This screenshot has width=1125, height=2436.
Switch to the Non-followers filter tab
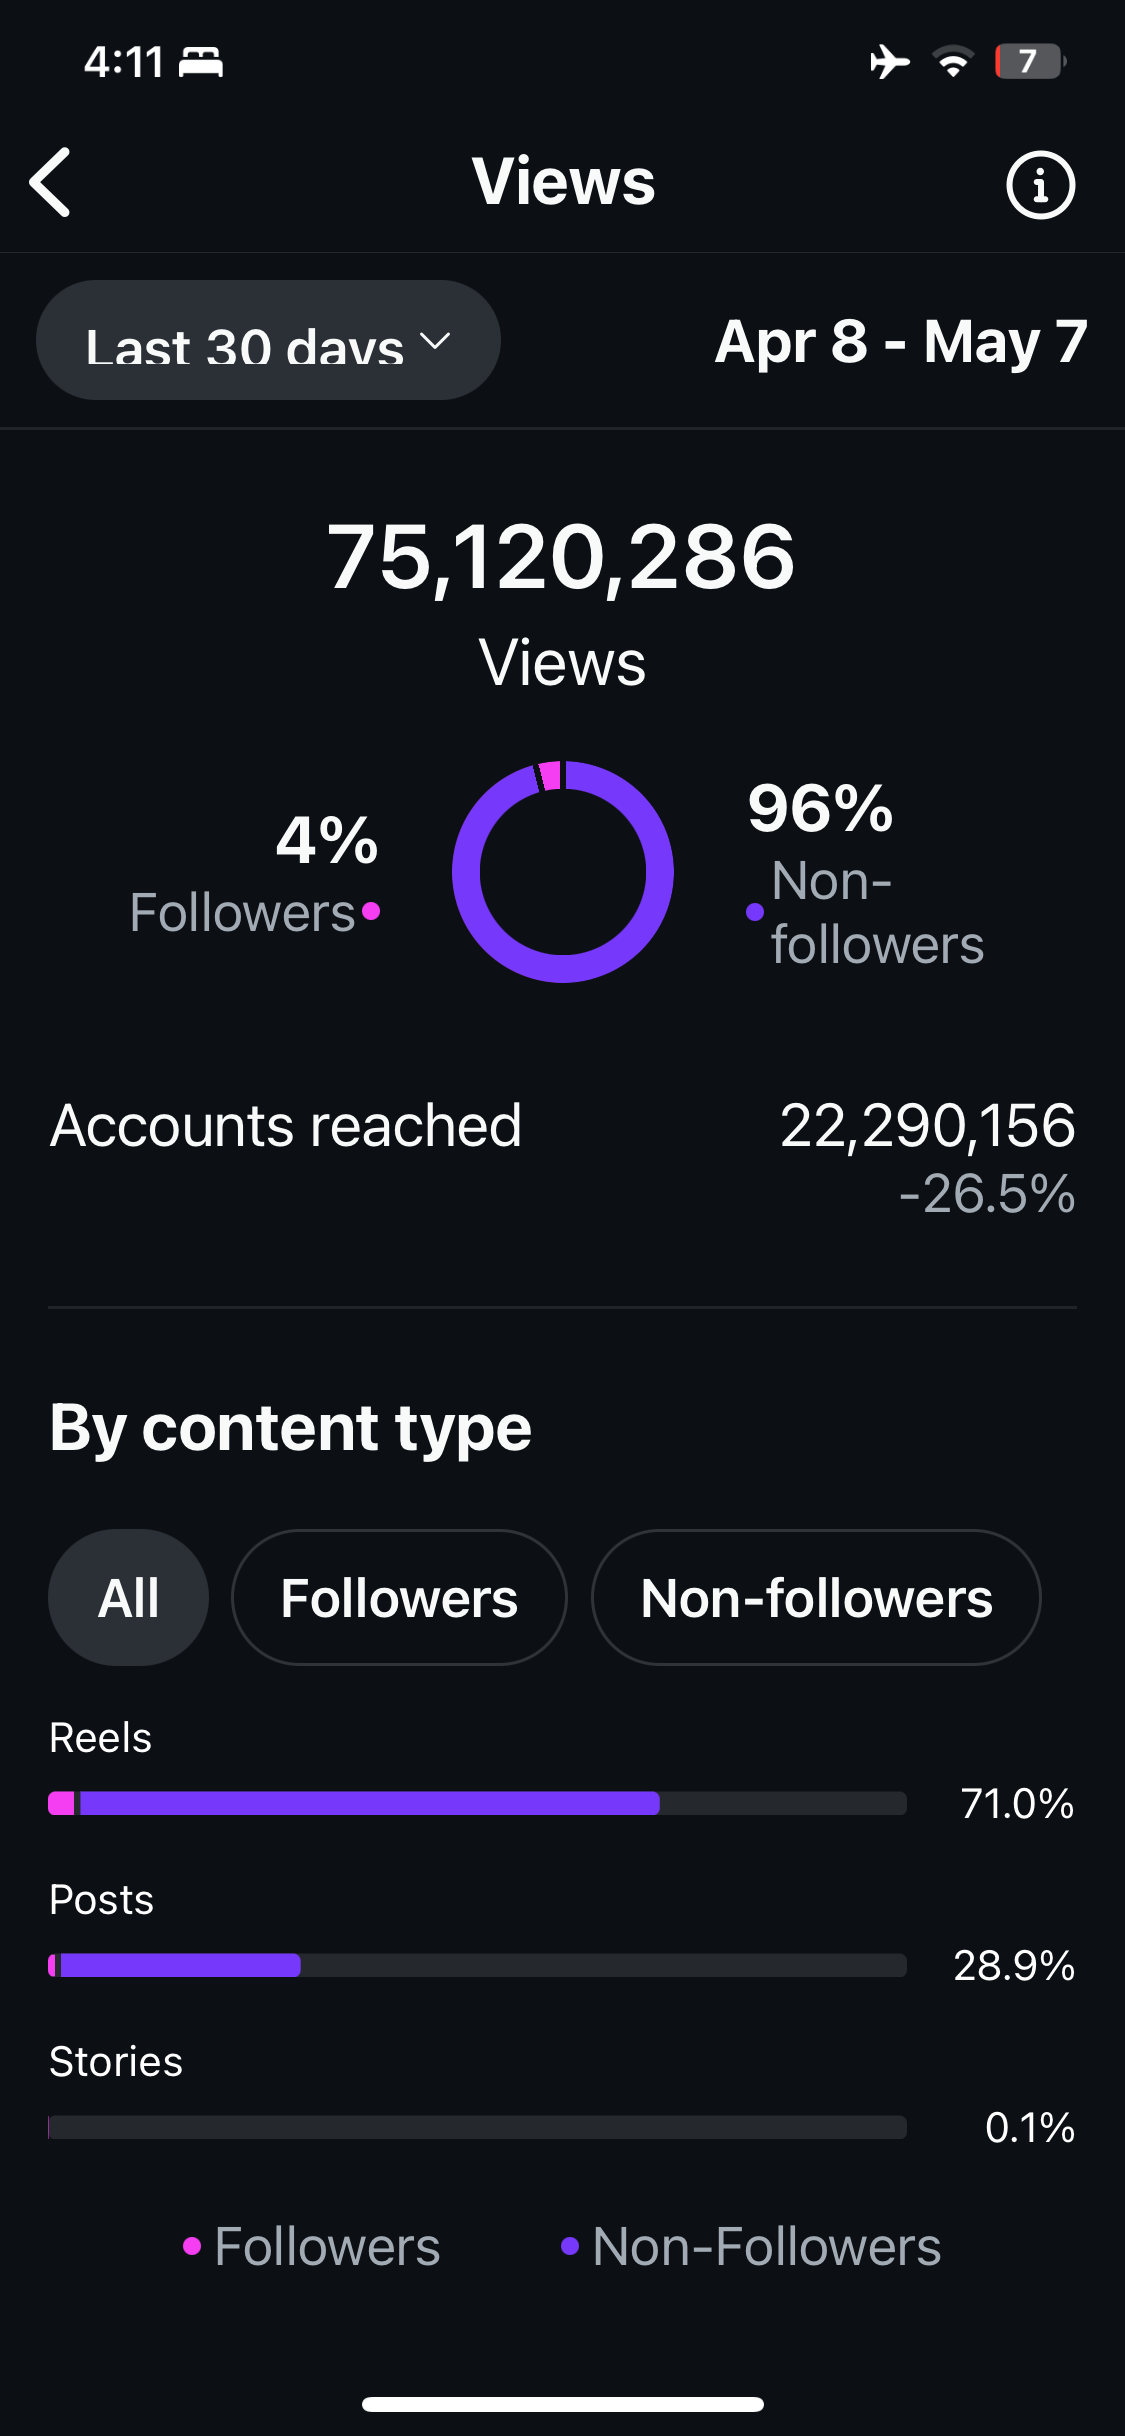click(x=816, y=1597)
